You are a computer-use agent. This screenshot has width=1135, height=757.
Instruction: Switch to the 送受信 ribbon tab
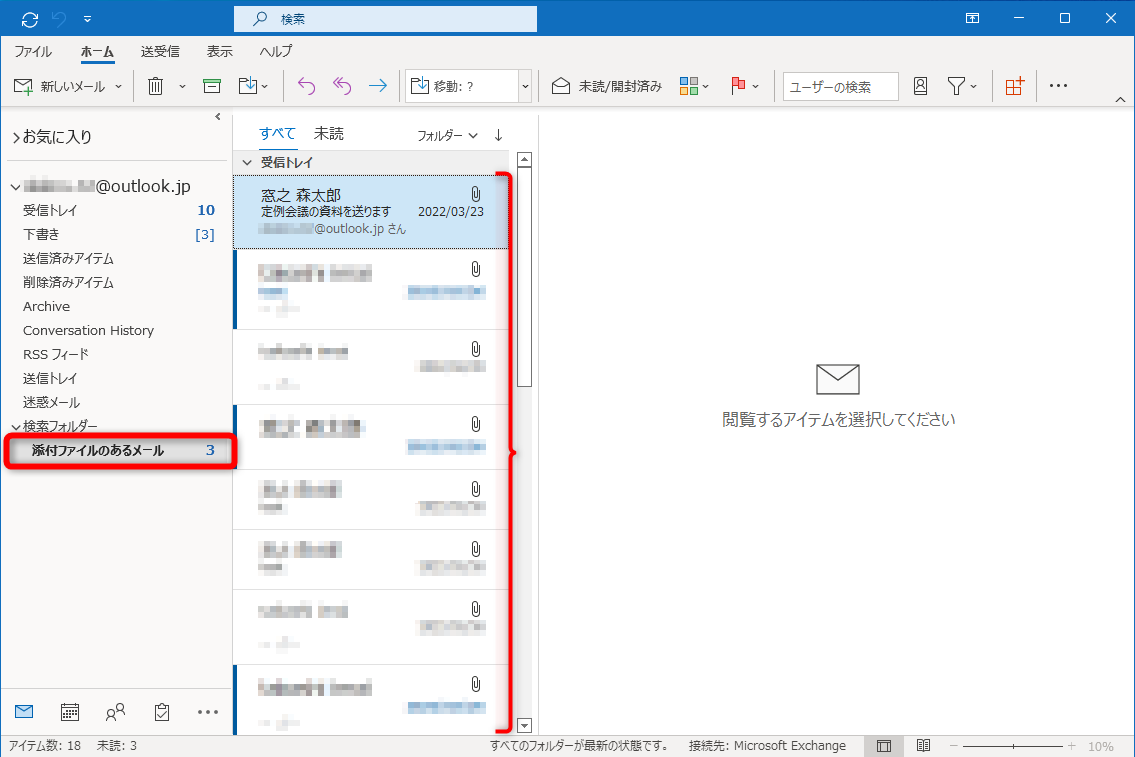[160, 51]
